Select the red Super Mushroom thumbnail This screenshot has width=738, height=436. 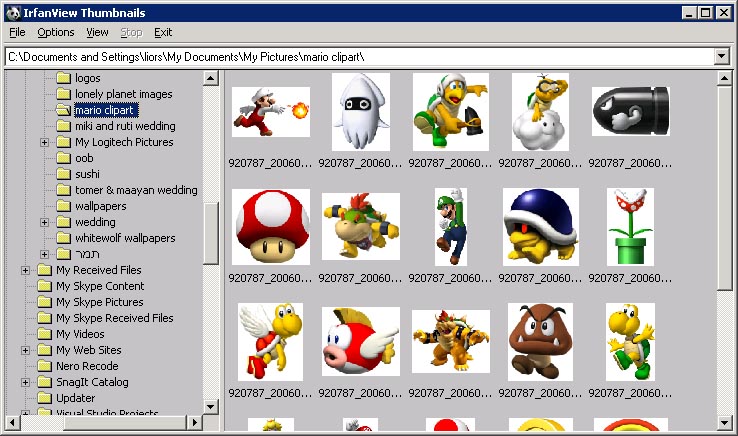pyautogui.click(x=271, y=227)
